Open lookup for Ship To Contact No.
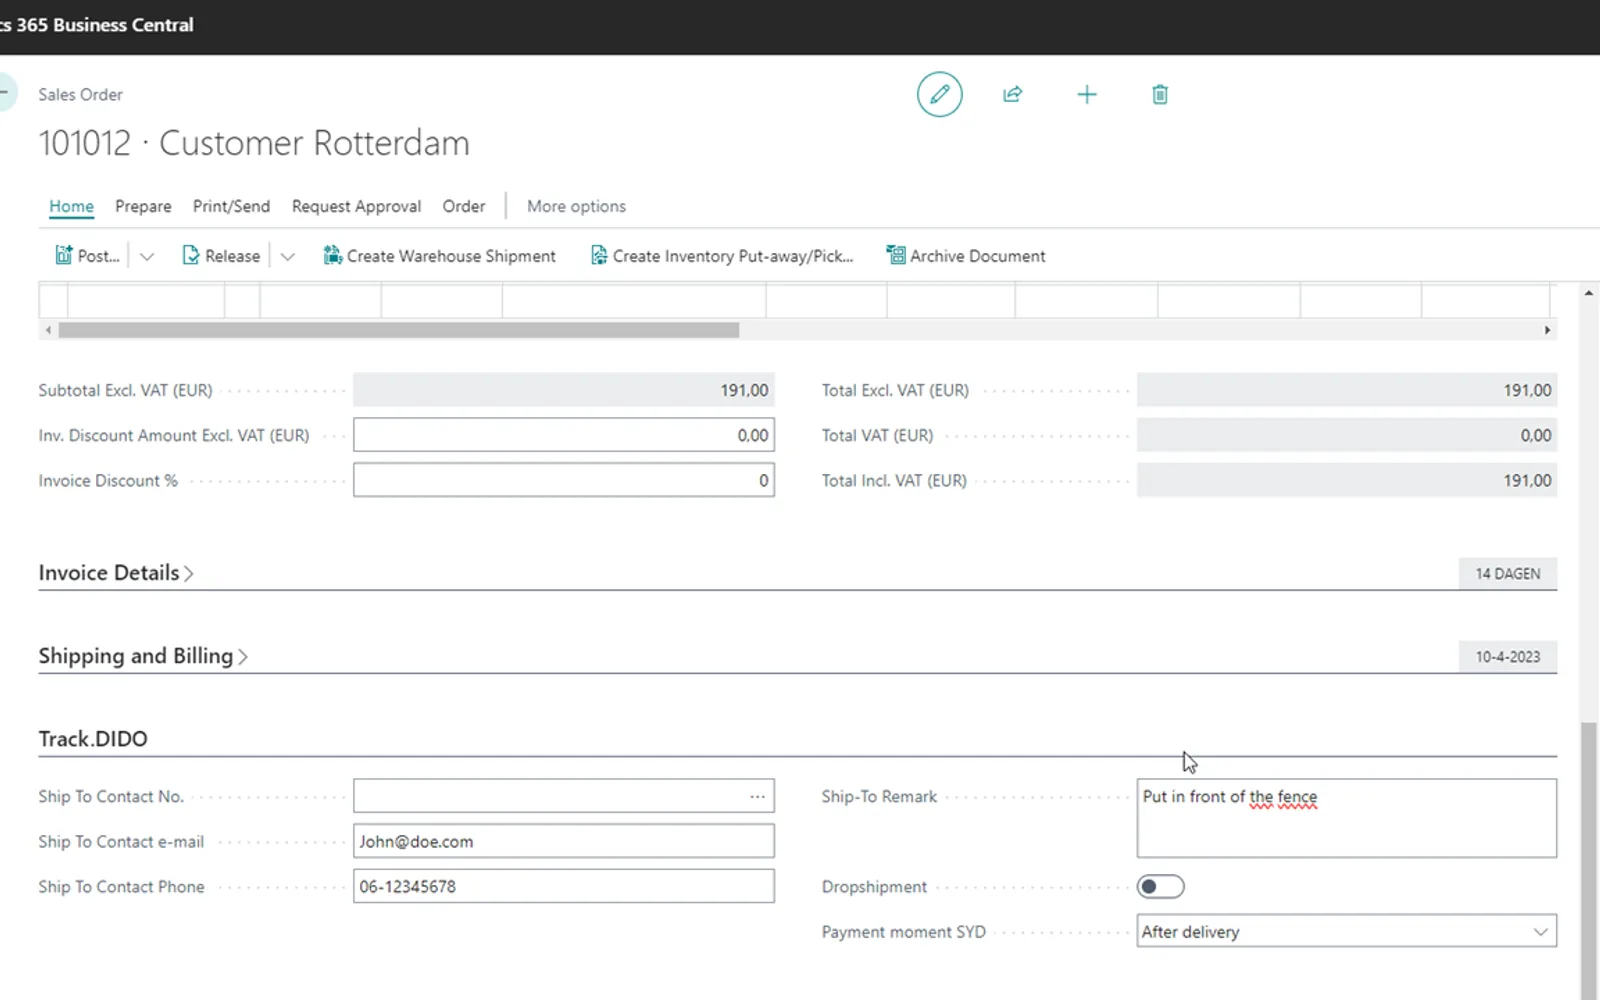Screen dimensions: 1600x1000 coord(757,796)
